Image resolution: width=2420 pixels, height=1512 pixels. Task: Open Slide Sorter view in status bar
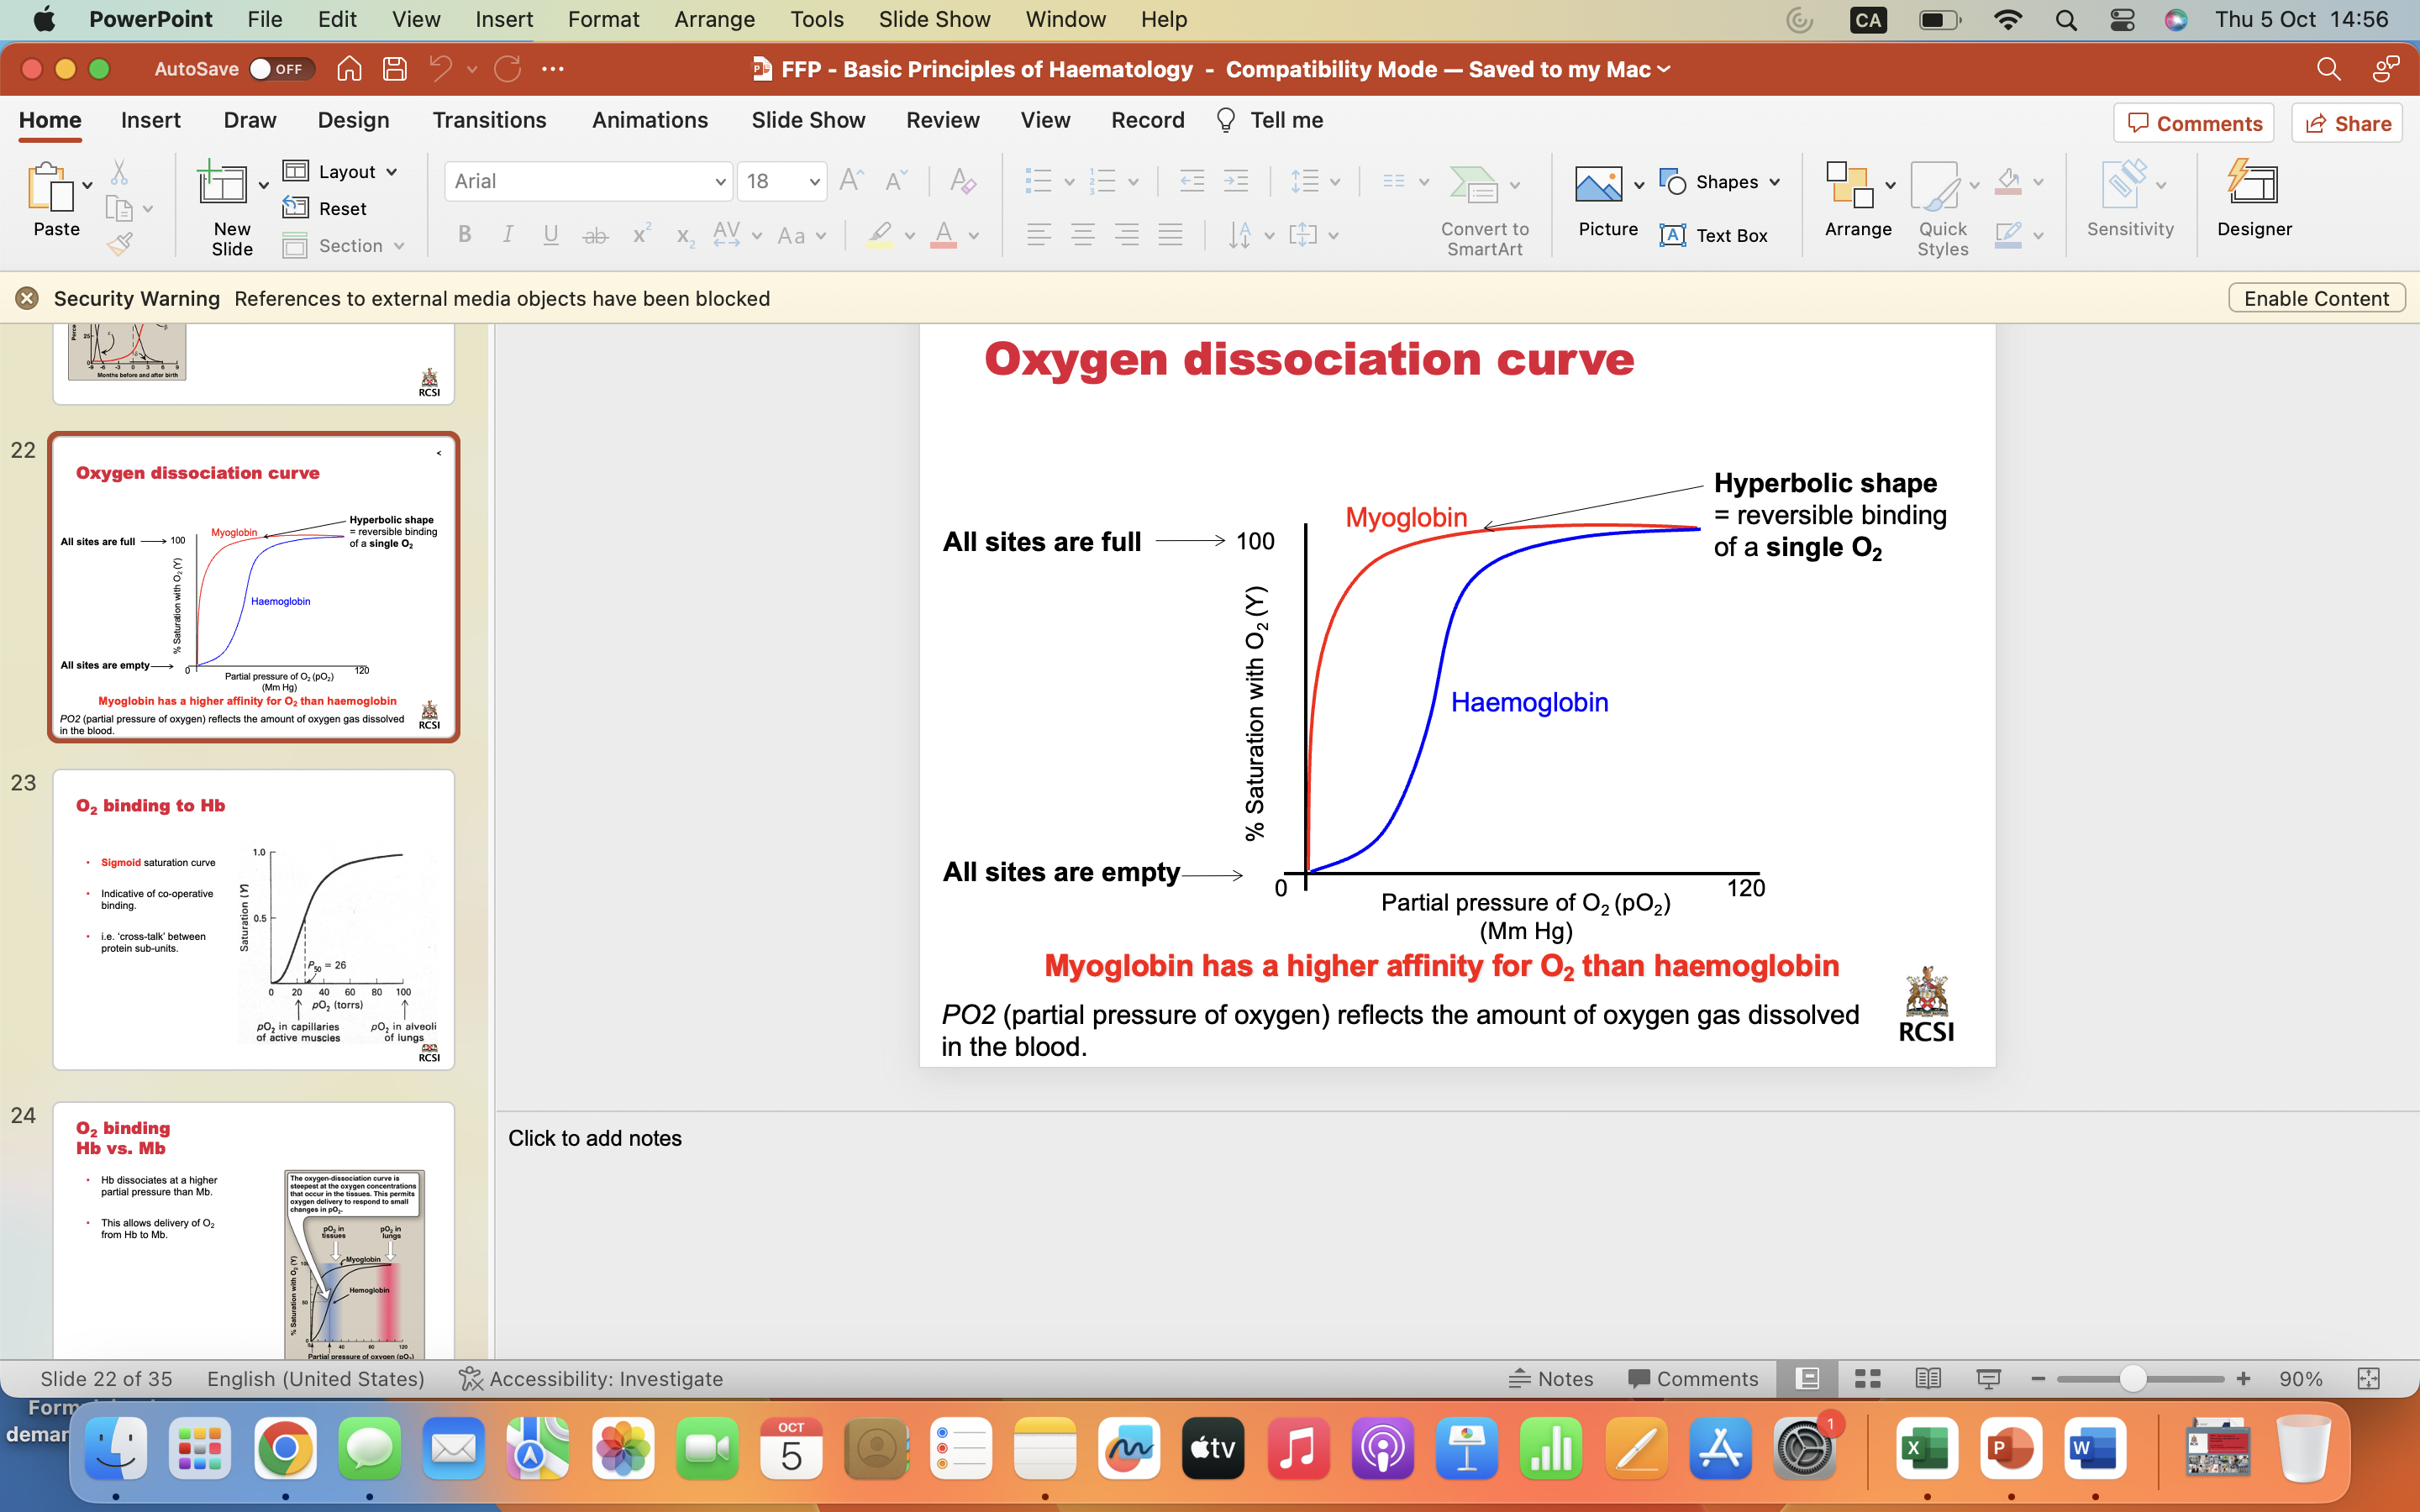[1867, 1379]
